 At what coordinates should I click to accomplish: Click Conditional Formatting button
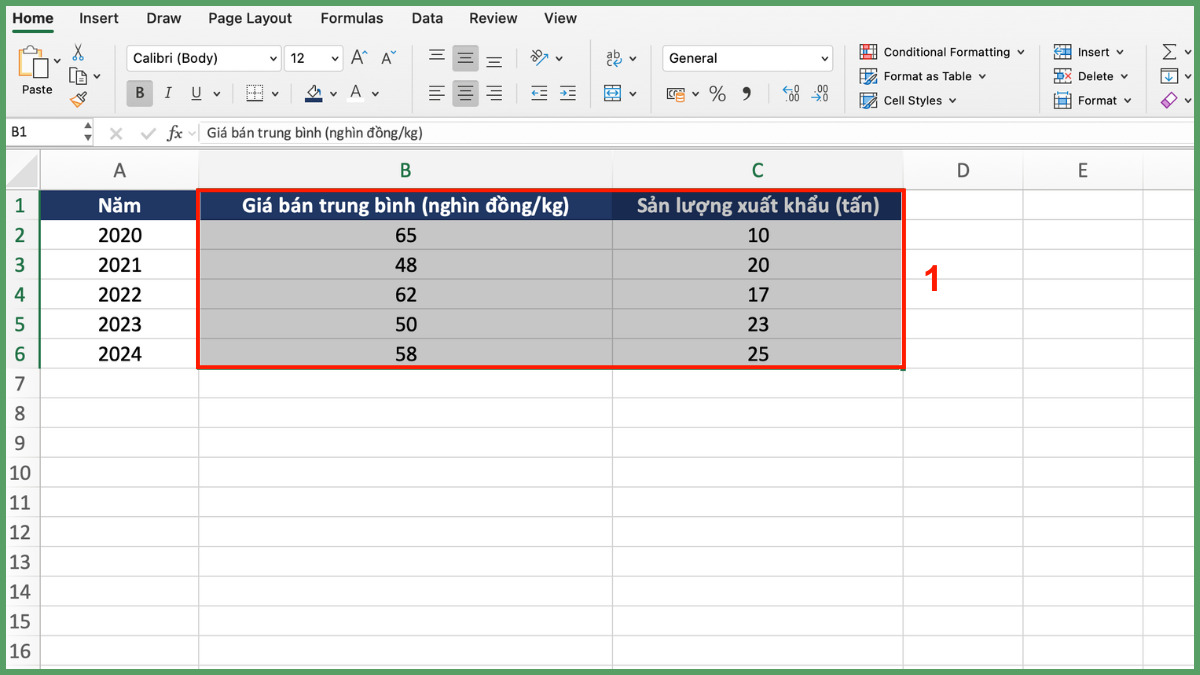(x=945, y=52)
